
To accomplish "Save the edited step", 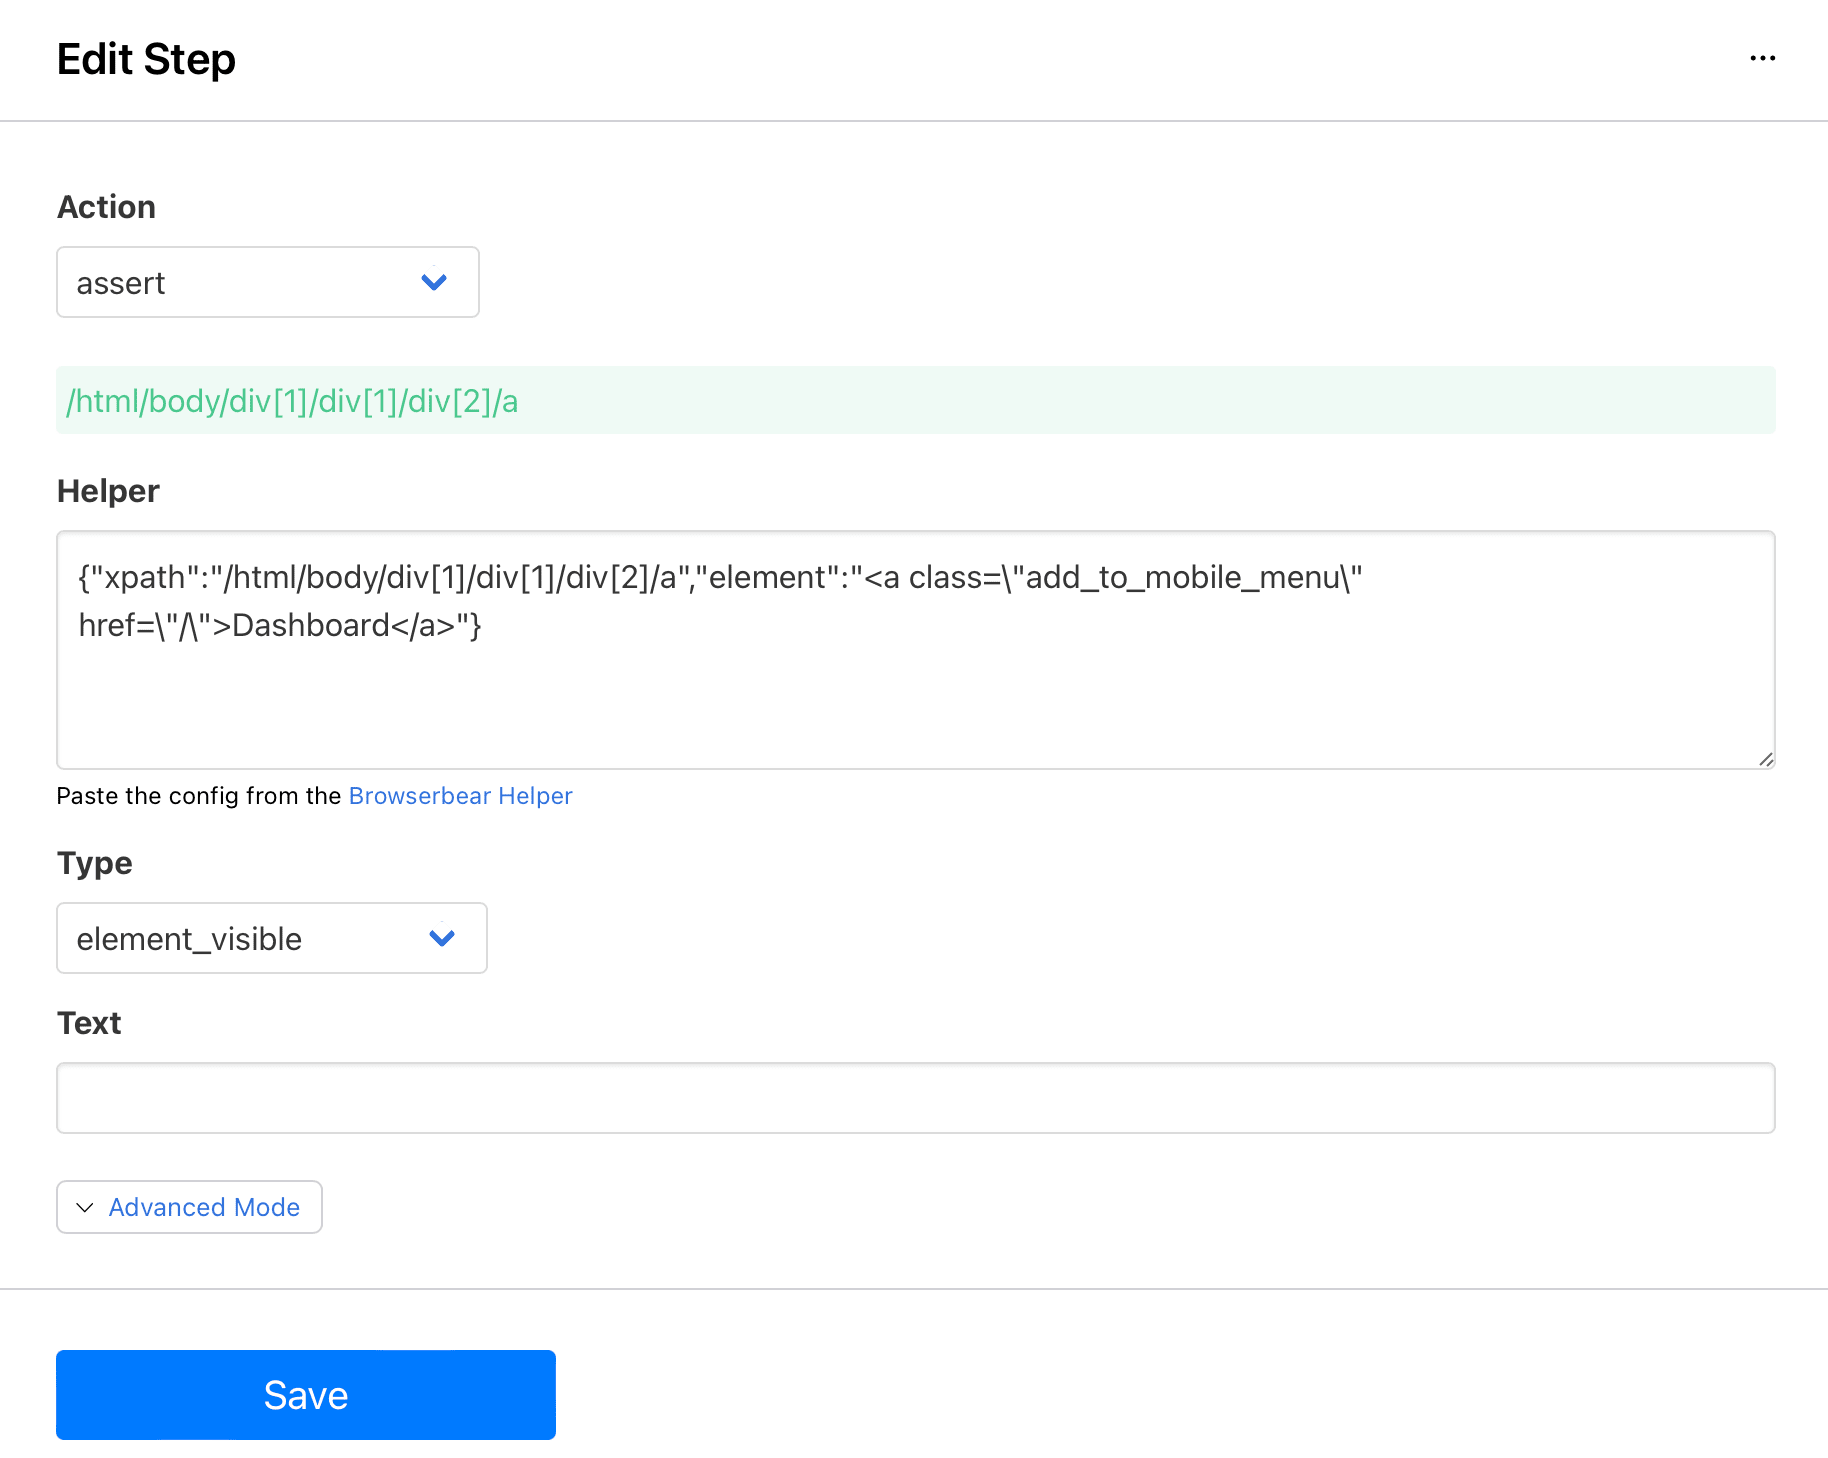I will (x=305, y=1394).
